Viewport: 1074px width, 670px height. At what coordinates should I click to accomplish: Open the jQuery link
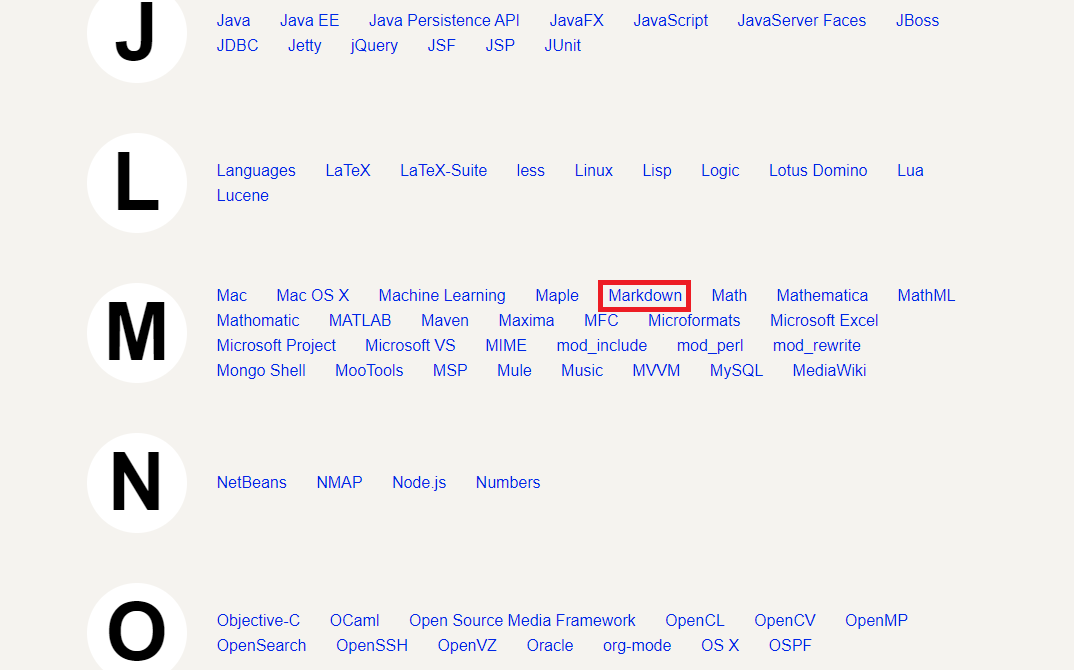(374, 45)
